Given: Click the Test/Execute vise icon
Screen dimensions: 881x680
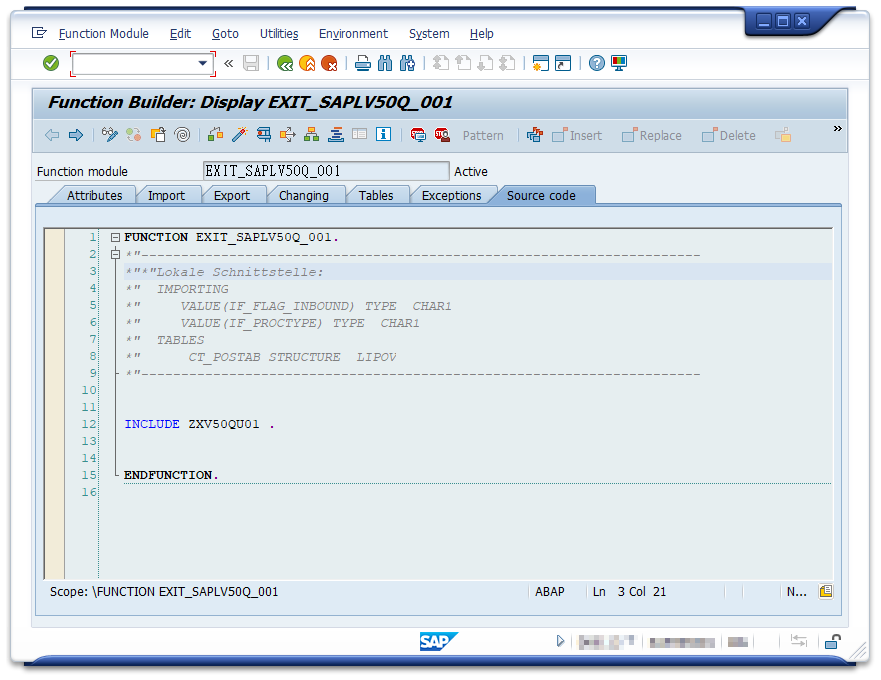Looking at the screenshot, I should [x=264, y=135].
